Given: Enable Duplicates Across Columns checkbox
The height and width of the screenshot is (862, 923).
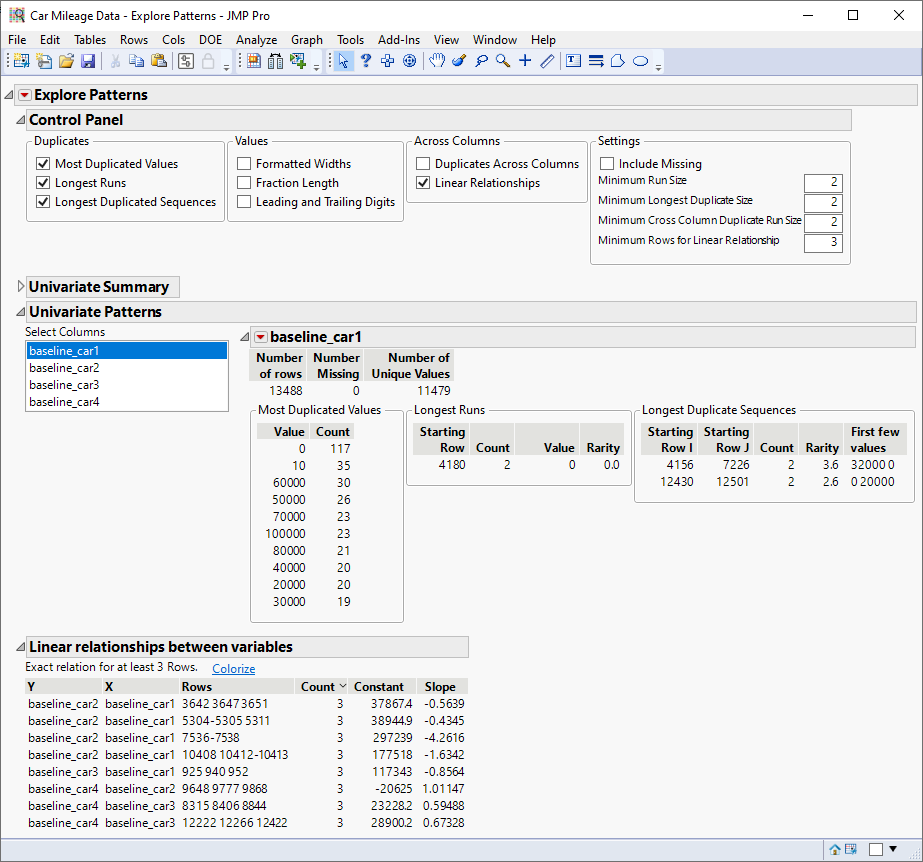Looking at the screenshot, I should [x=423, y=164].
